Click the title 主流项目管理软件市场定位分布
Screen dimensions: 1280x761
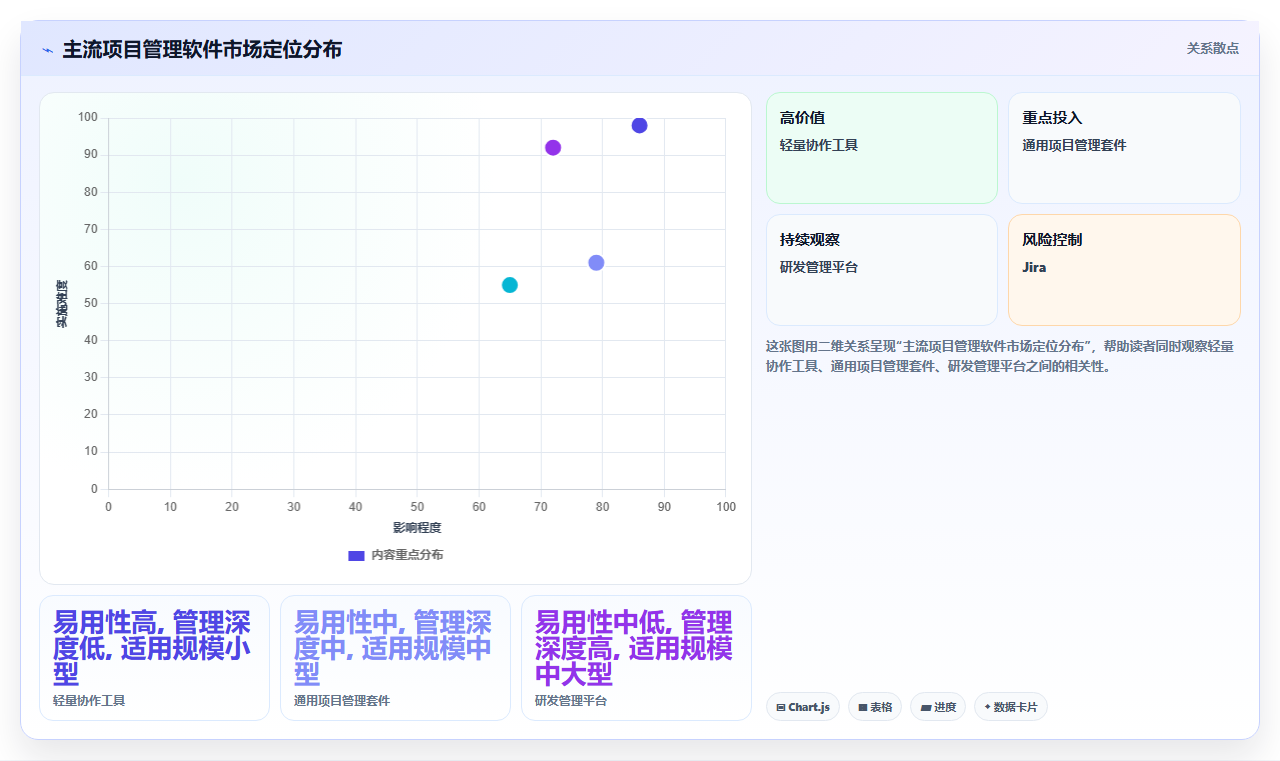click(202, 49)
